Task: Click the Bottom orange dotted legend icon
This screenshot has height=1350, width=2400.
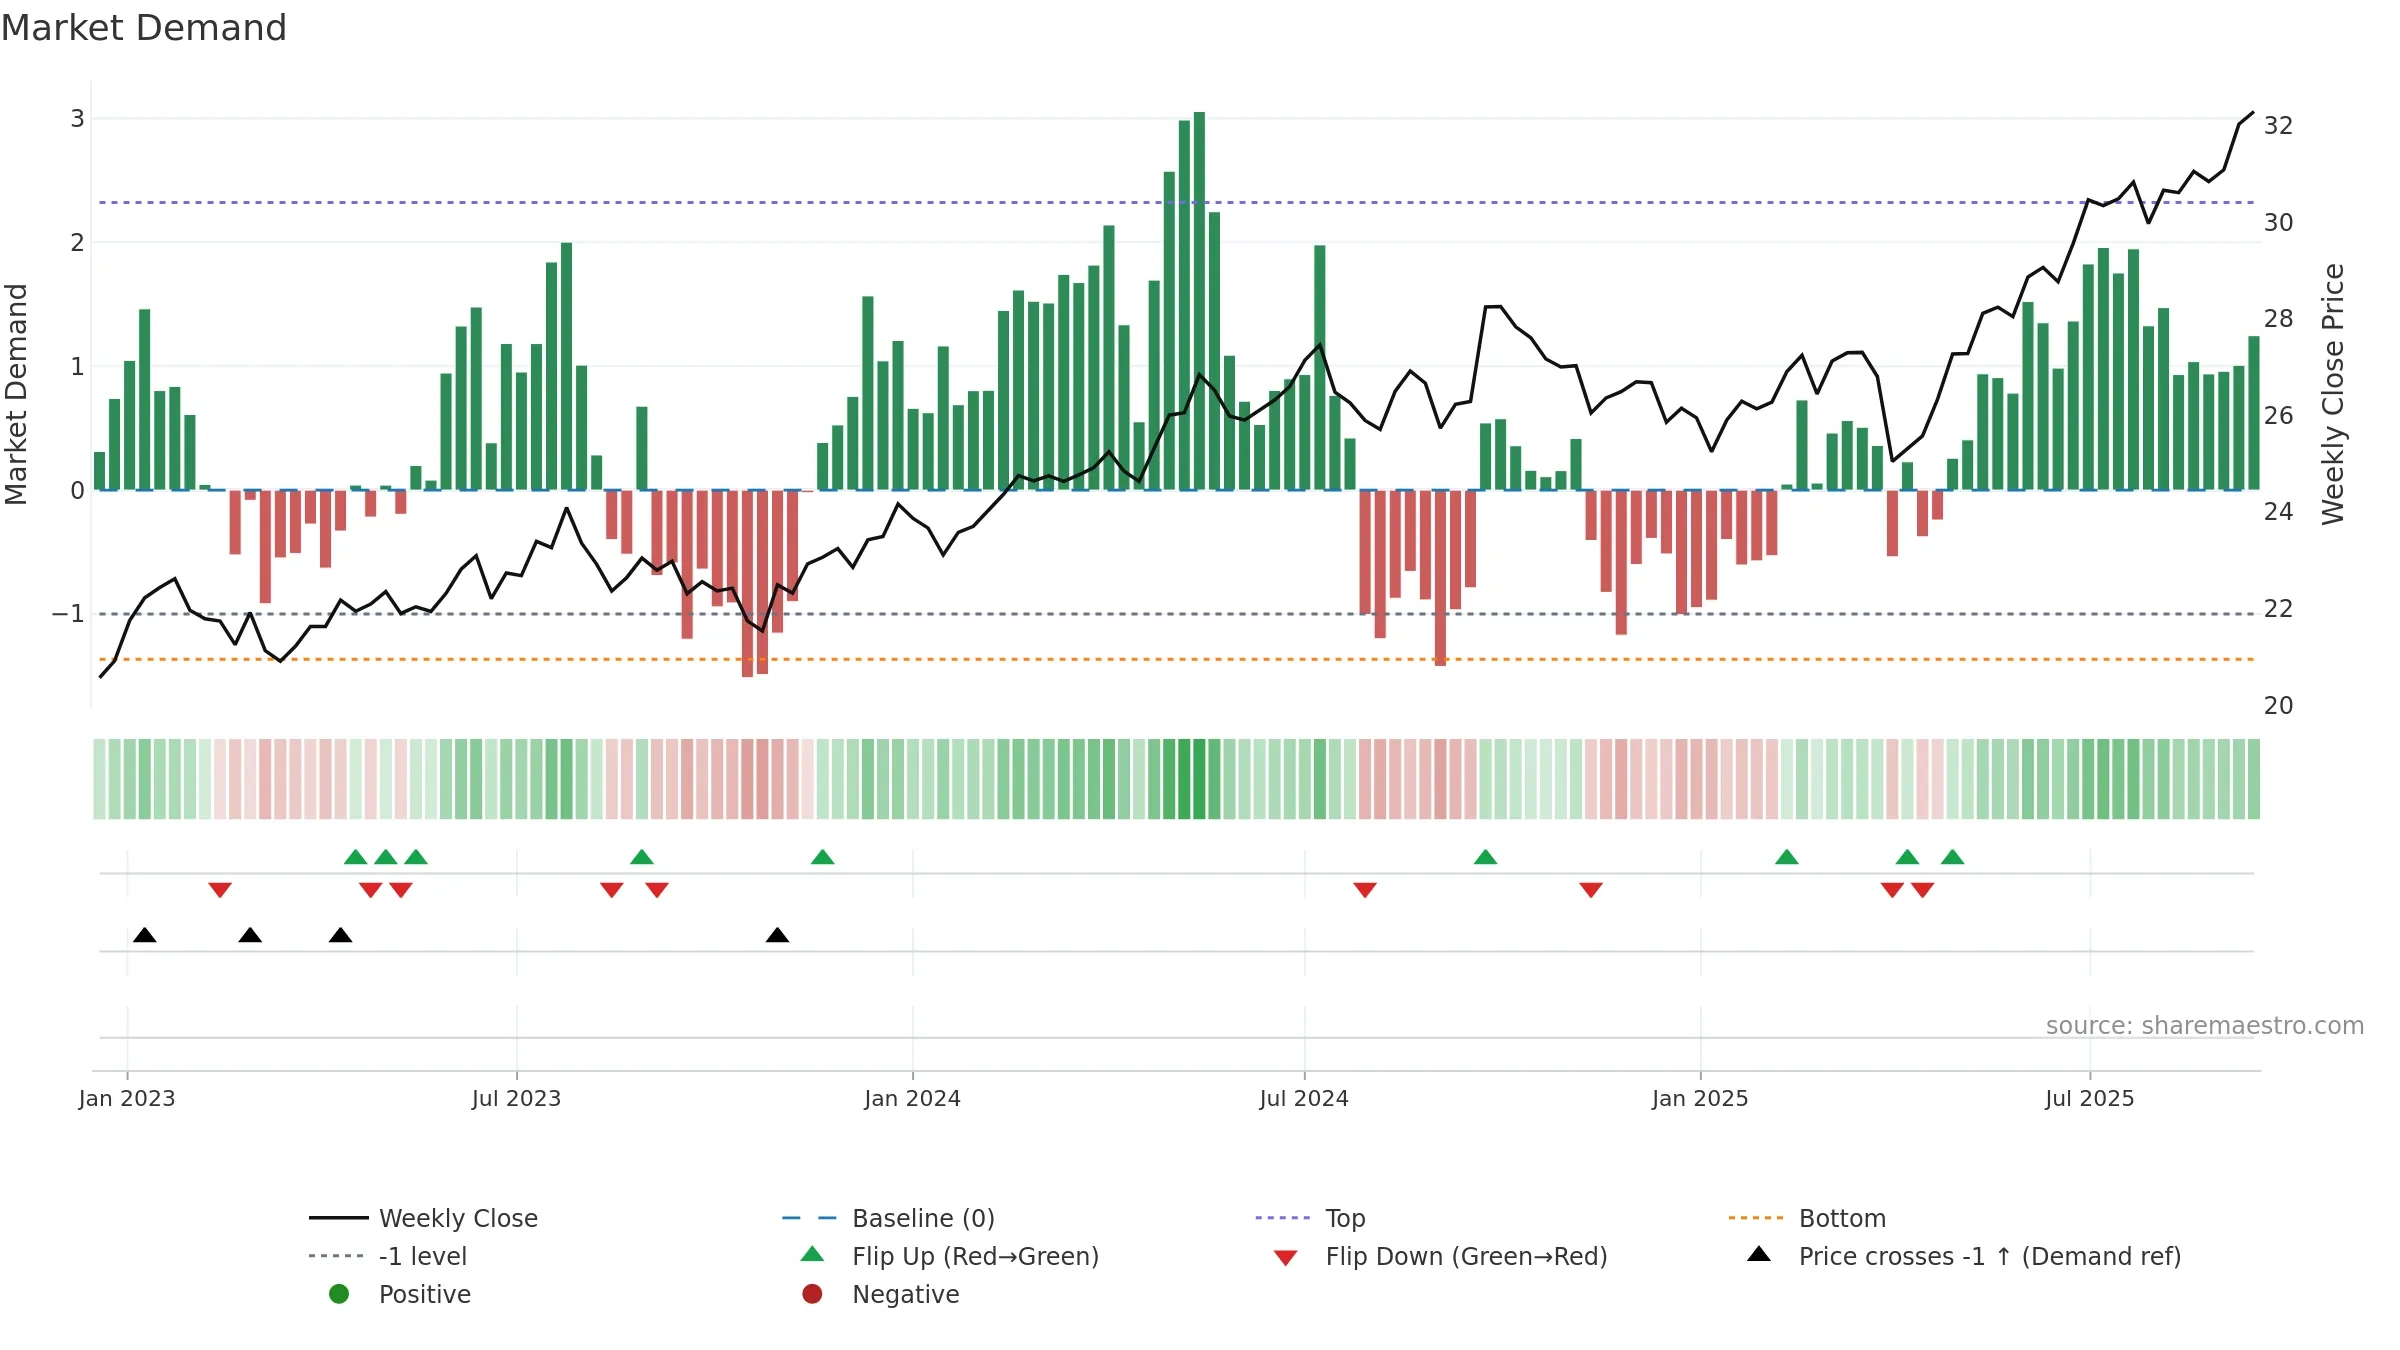Action: tap(1755, 1218)
